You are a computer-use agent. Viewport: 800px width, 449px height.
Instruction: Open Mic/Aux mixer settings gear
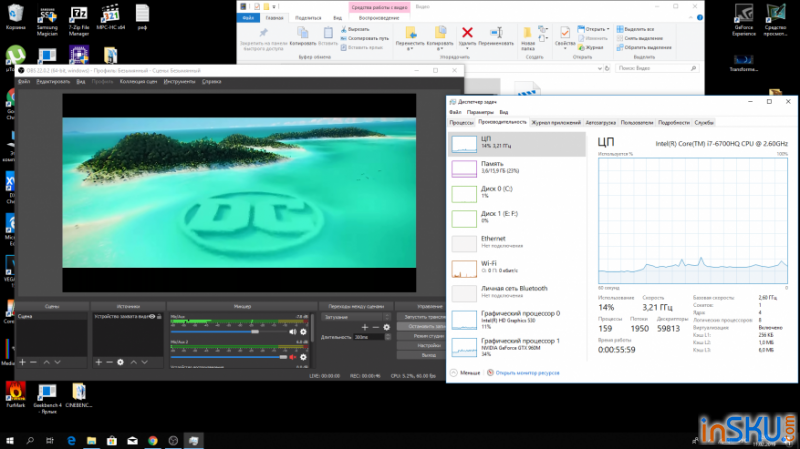304,332
